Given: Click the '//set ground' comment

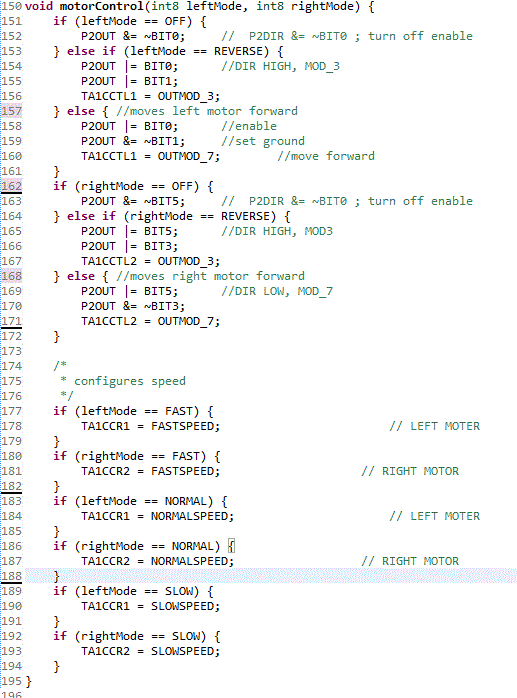Looking at the screenshot, I should point(263,142).
